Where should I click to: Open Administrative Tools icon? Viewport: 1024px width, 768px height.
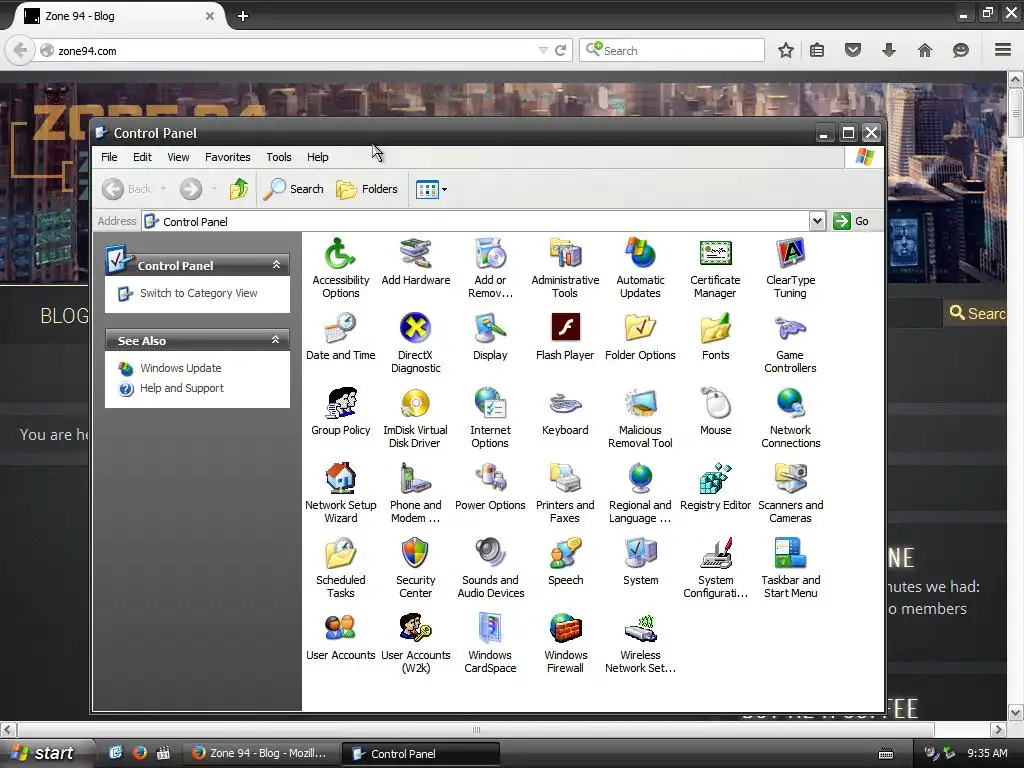click(x=565, y=268)
